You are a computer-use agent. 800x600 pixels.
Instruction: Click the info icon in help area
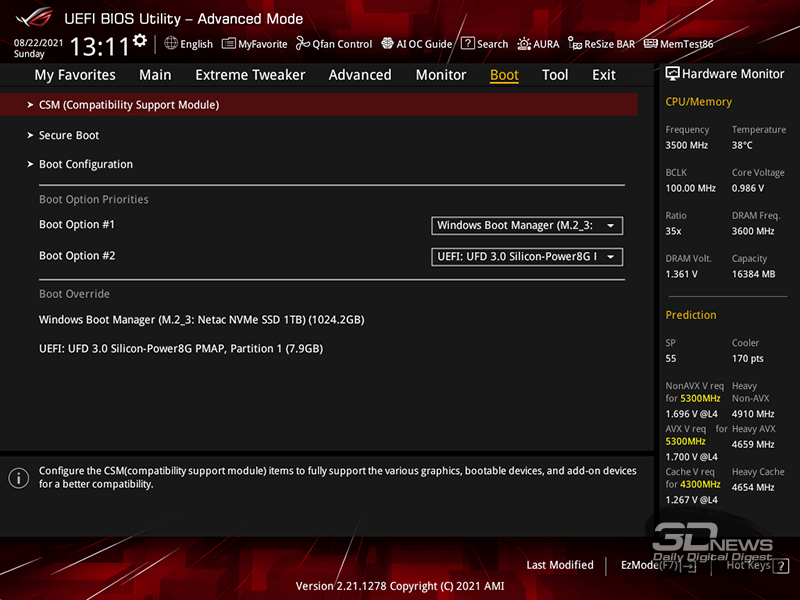click(x=18, y=478)
